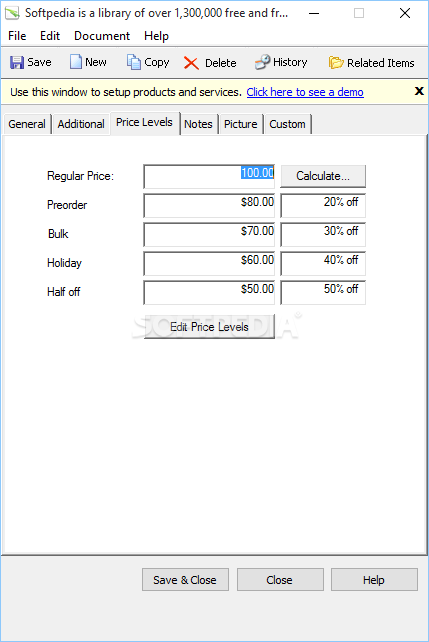The width and height of the screenshot is (429, 642).
Task: Switch to the Notes tab
Action: [x=199, y=124]
